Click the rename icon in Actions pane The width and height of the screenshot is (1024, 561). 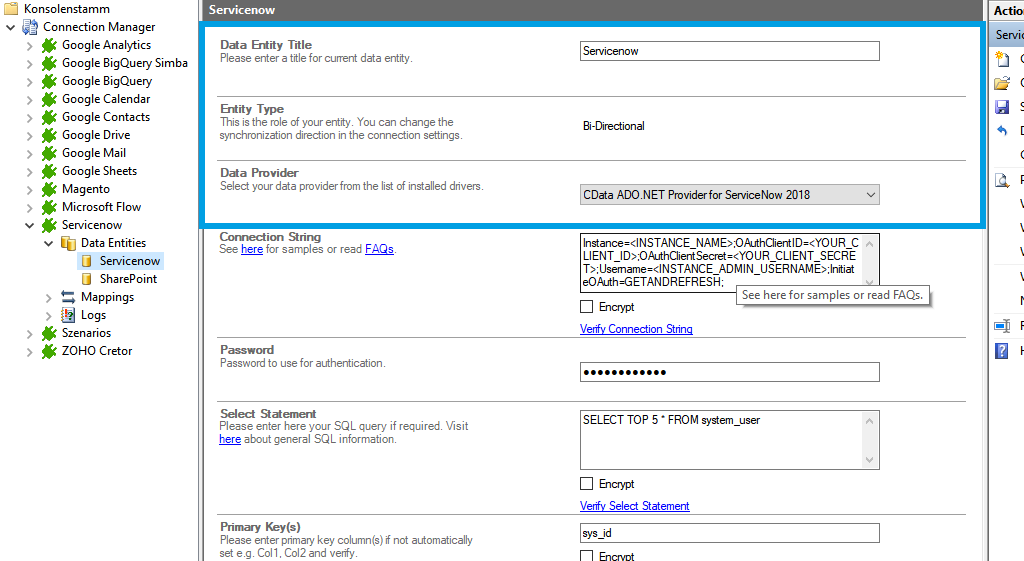[x=1002, y=326]
